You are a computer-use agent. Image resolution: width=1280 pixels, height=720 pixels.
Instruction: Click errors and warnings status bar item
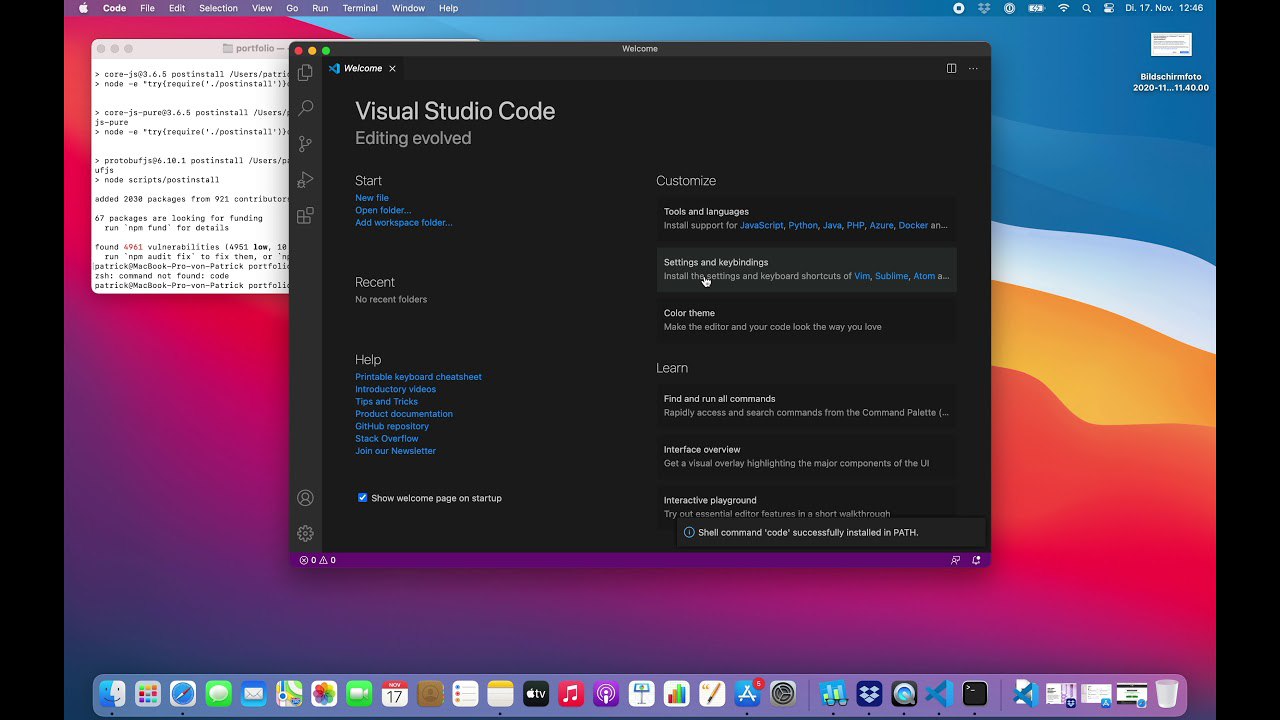pos(317,560)
